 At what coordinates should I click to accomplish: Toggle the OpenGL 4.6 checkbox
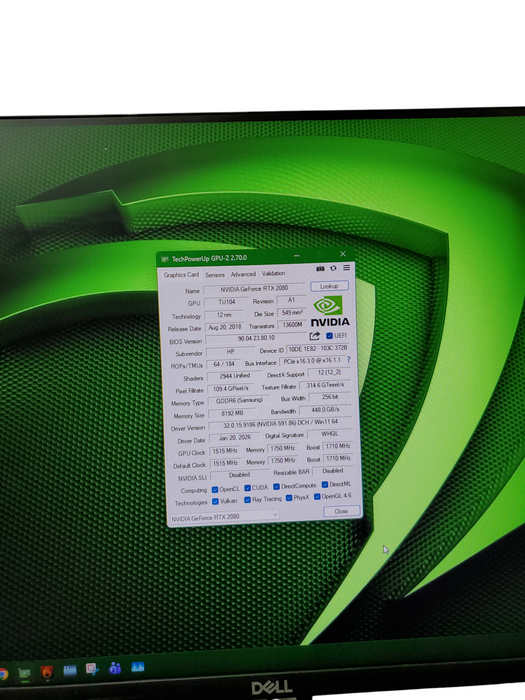click(x=317, y=496)
